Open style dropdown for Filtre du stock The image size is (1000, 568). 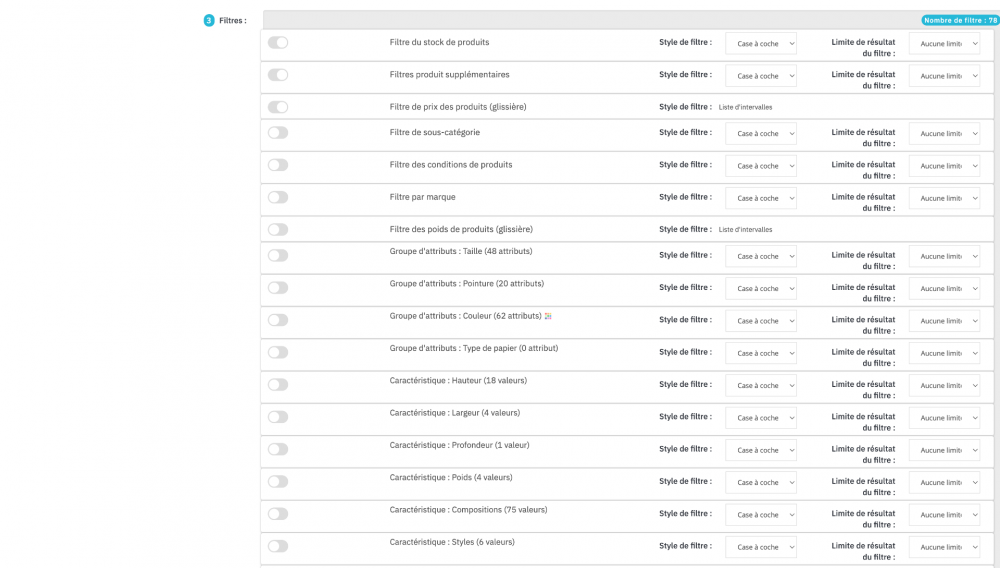(x=761, y=44)
